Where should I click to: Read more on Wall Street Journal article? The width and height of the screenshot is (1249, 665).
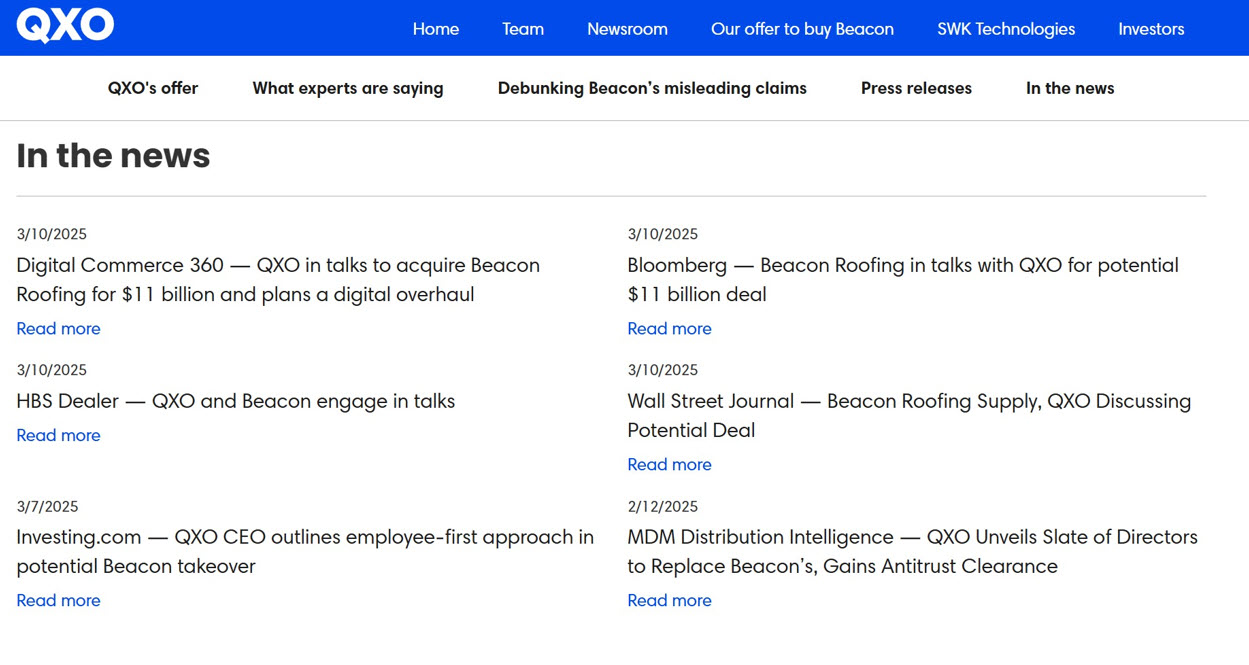(x=669, y=465)
